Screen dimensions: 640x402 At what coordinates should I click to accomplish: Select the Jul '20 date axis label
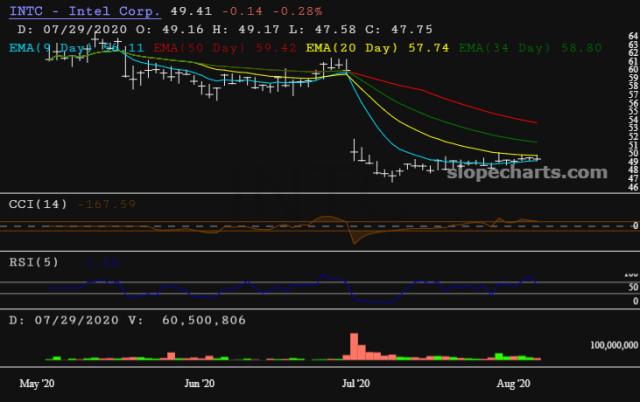[357, 383]
